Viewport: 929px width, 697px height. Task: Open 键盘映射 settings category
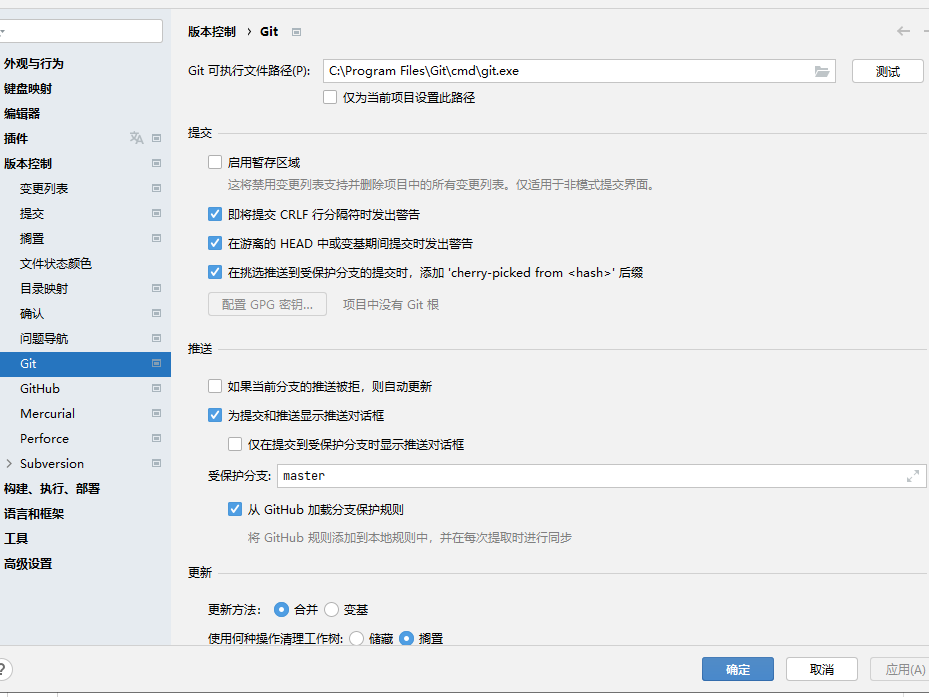(28, 88)
